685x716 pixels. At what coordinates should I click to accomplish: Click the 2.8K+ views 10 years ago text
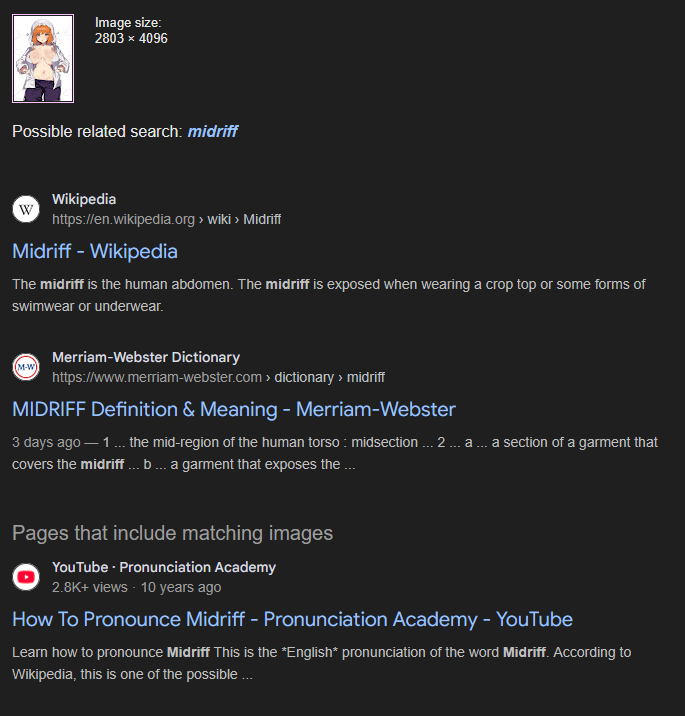(137, 587)
